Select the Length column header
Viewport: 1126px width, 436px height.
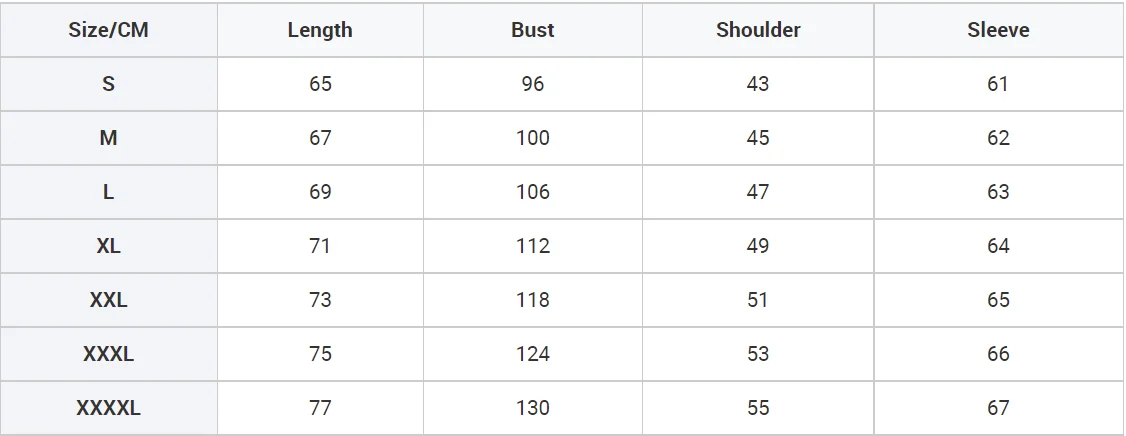[320, 30]
